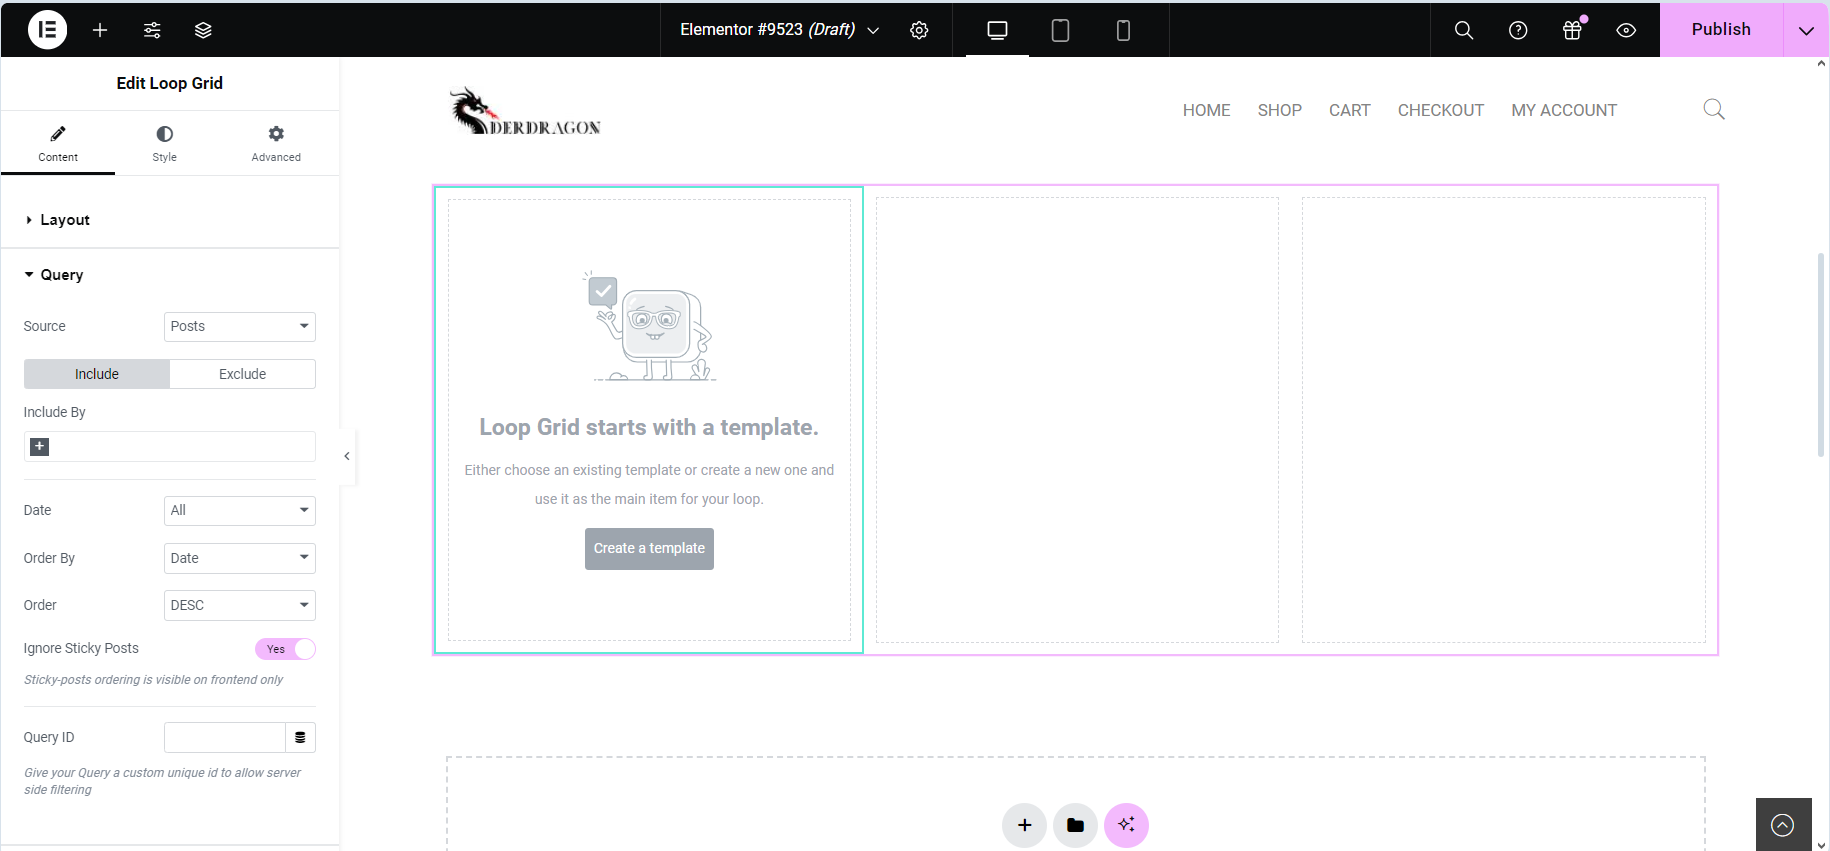Open the Order By dropdown
The height and width of the screenshot is (851, 1830).
[x=239, y=558]
